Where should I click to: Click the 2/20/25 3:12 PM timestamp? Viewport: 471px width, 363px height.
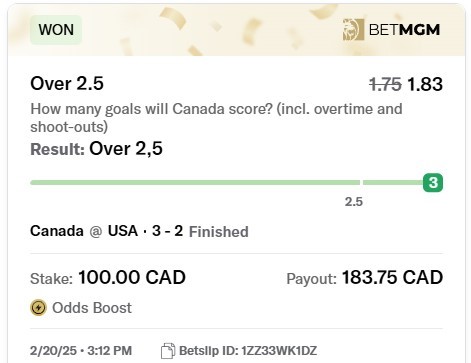[81, 351]
